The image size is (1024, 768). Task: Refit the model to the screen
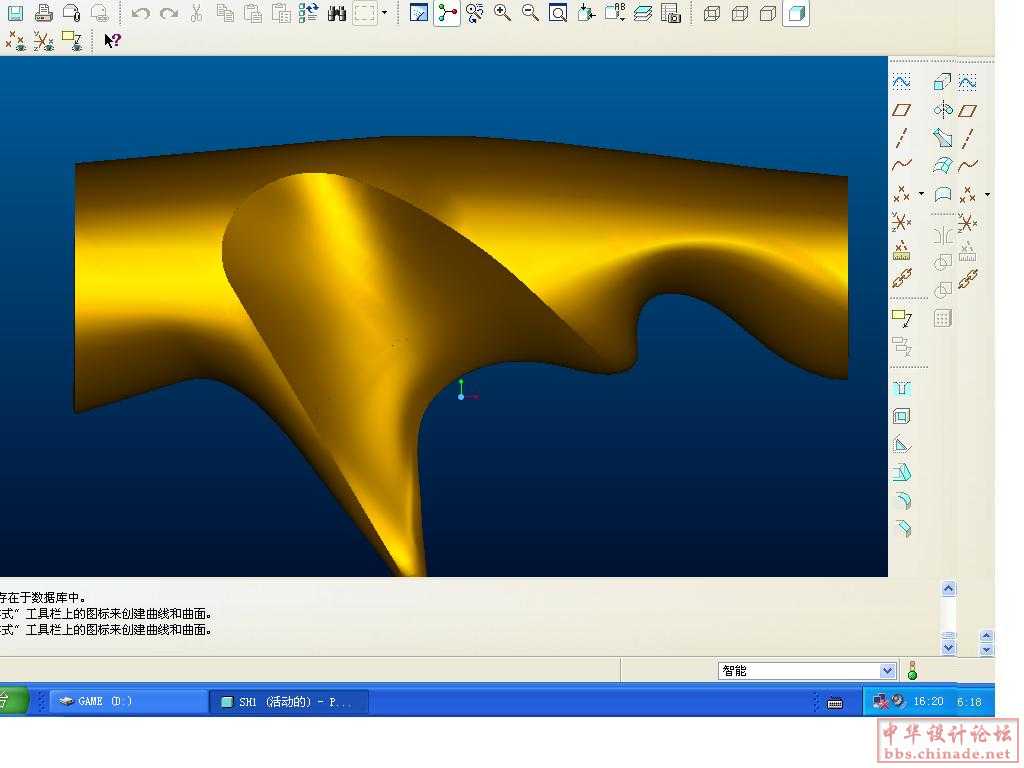558,12
